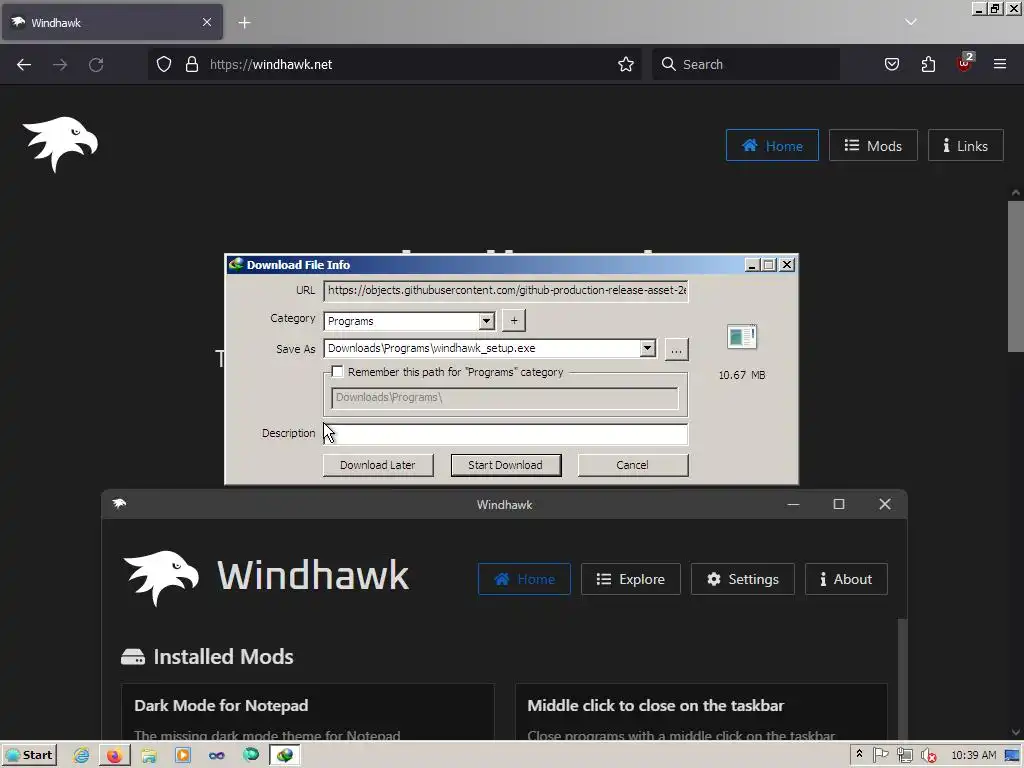The height and width of the screenshot is (768, 1024).
Task: Open the file explorer folder taskbar icon
Action: coord(149,756)
